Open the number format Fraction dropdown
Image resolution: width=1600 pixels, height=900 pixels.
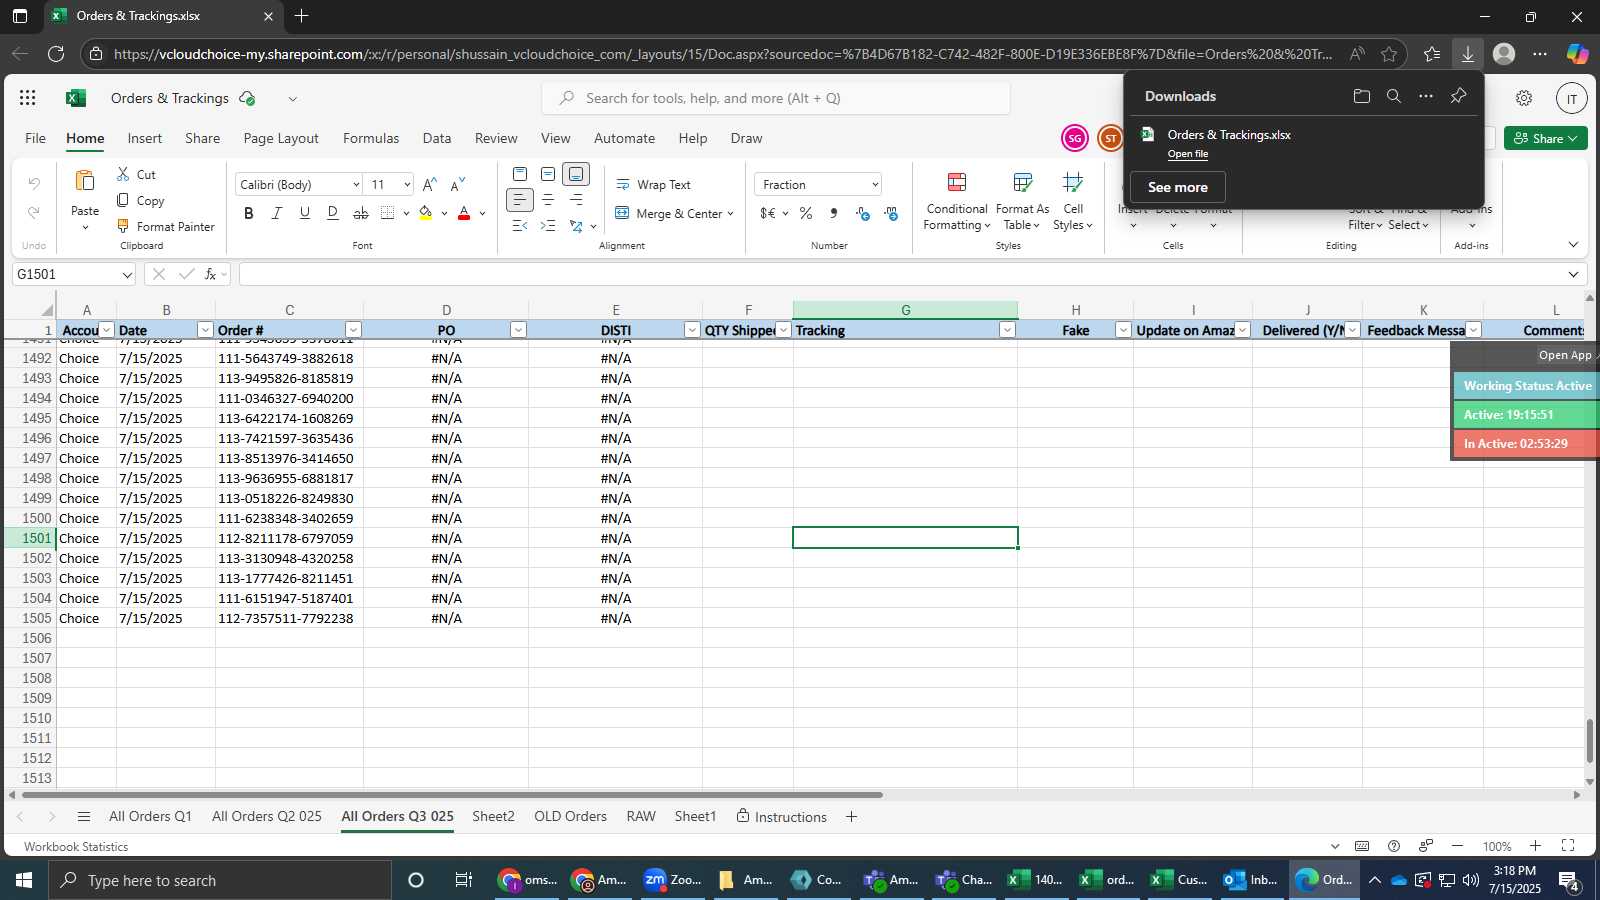coord(875,184)
